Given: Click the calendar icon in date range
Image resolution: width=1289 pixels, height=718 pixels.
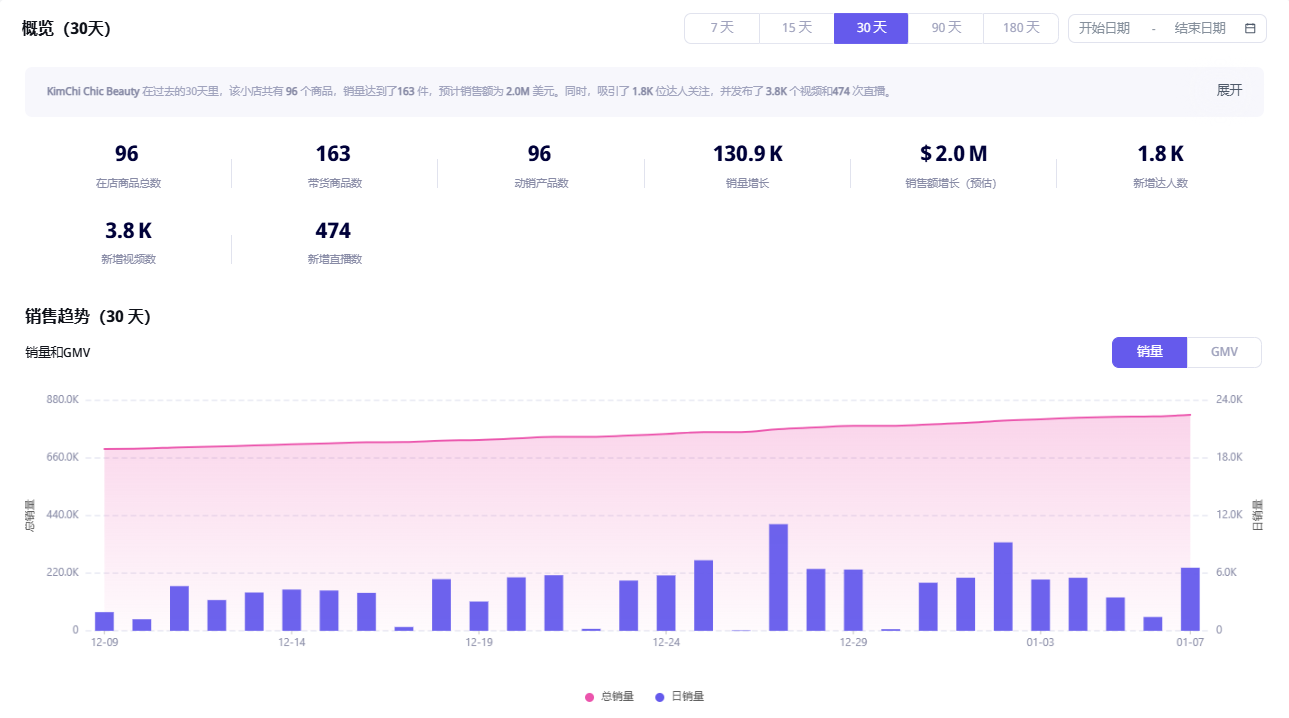Looking at the screenshot, I should click(1250, 28).
